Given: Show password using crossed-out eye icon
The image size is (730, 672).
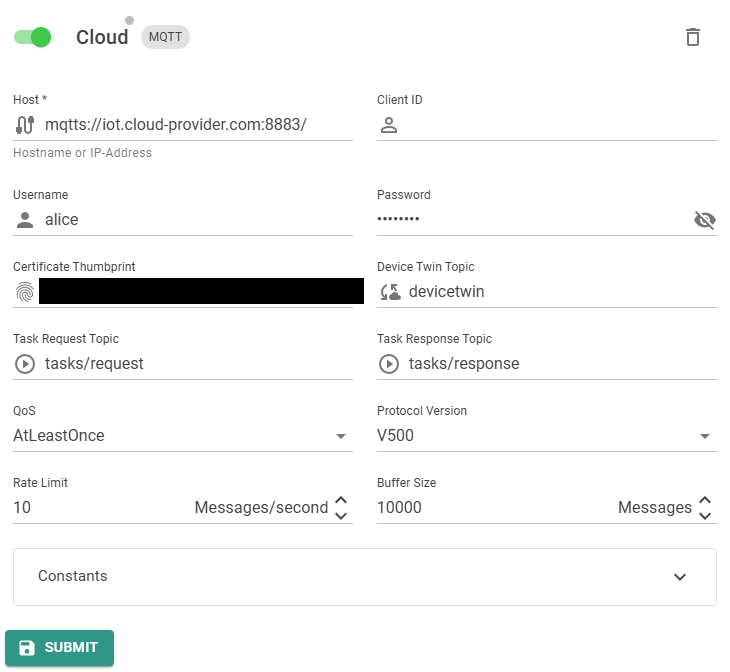Looking at the screenshot, I should [704, 220].
